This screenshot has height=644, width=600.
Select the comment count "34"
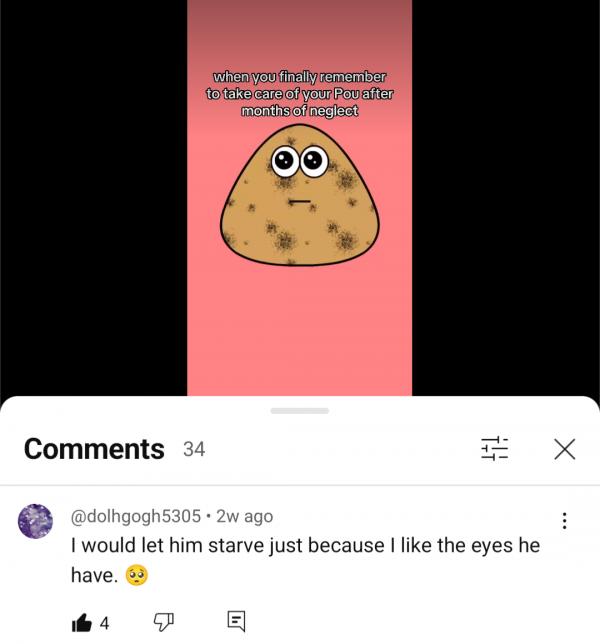[x=194, y=450]
